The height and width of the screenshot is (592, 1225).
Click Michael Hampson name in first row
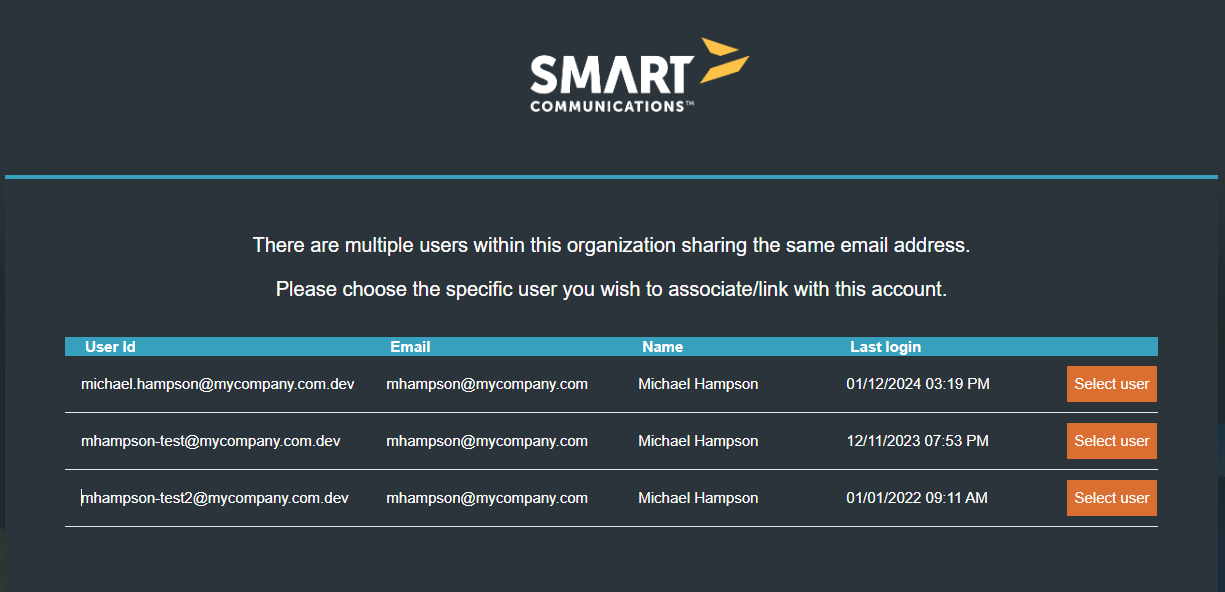(x=698, y=384)
